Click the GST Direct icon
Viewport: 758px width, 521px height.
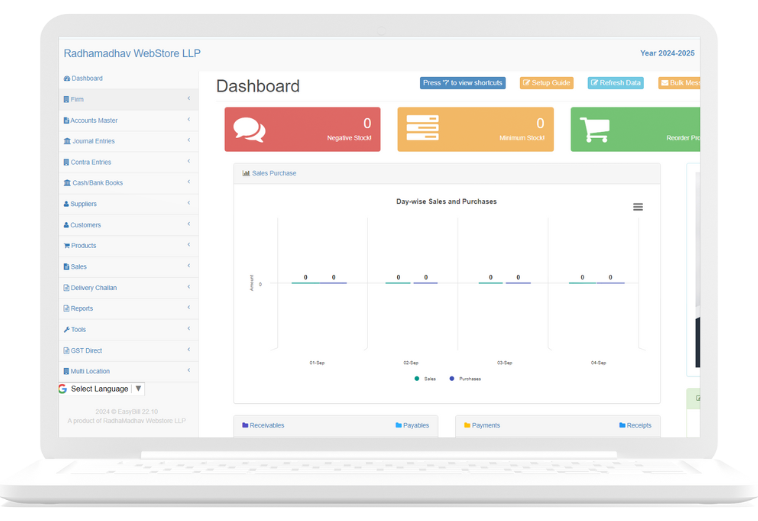(x=66, y=350)
